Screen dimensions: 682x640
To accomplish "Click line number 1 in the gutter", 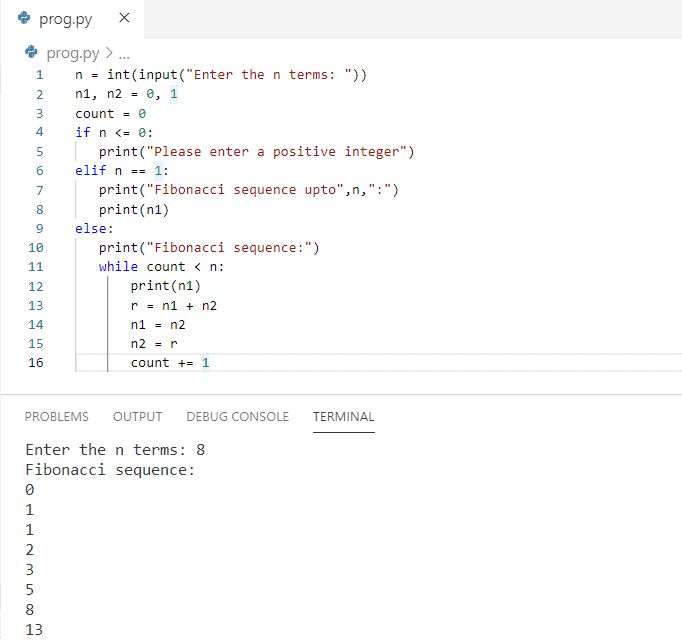I will 40,75.
